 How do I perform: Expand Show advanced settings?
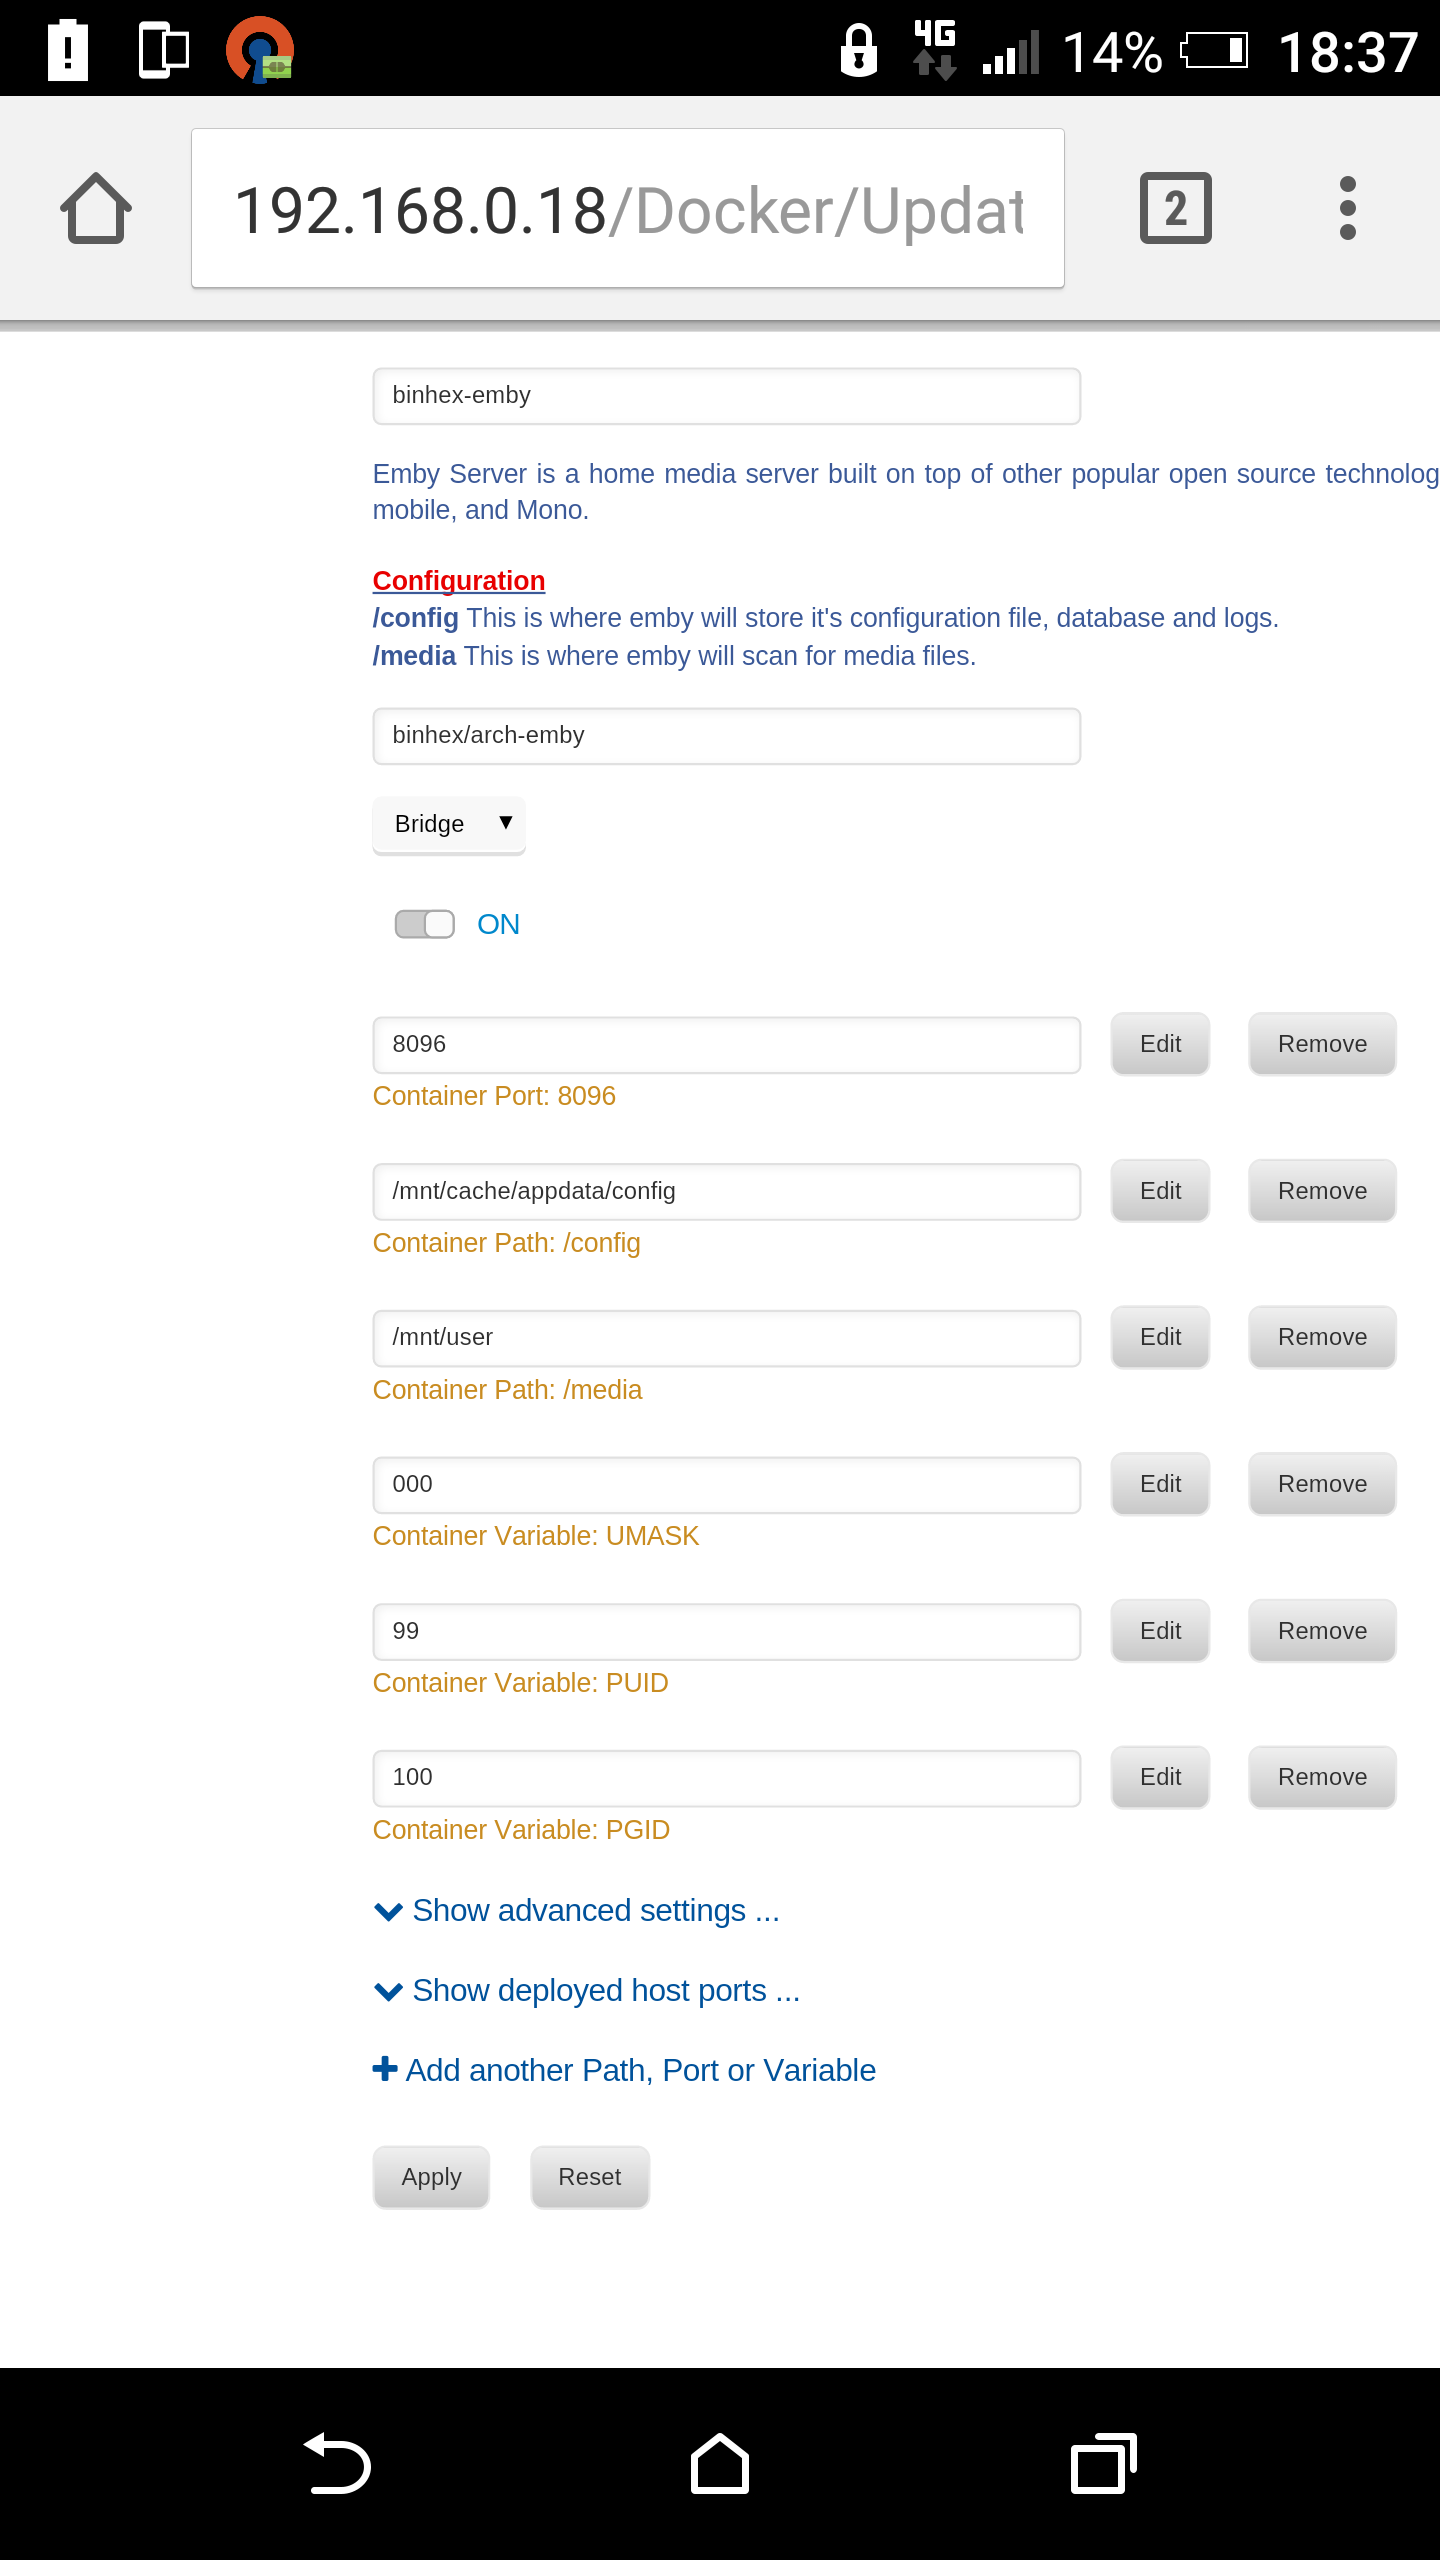[576, 1911]
